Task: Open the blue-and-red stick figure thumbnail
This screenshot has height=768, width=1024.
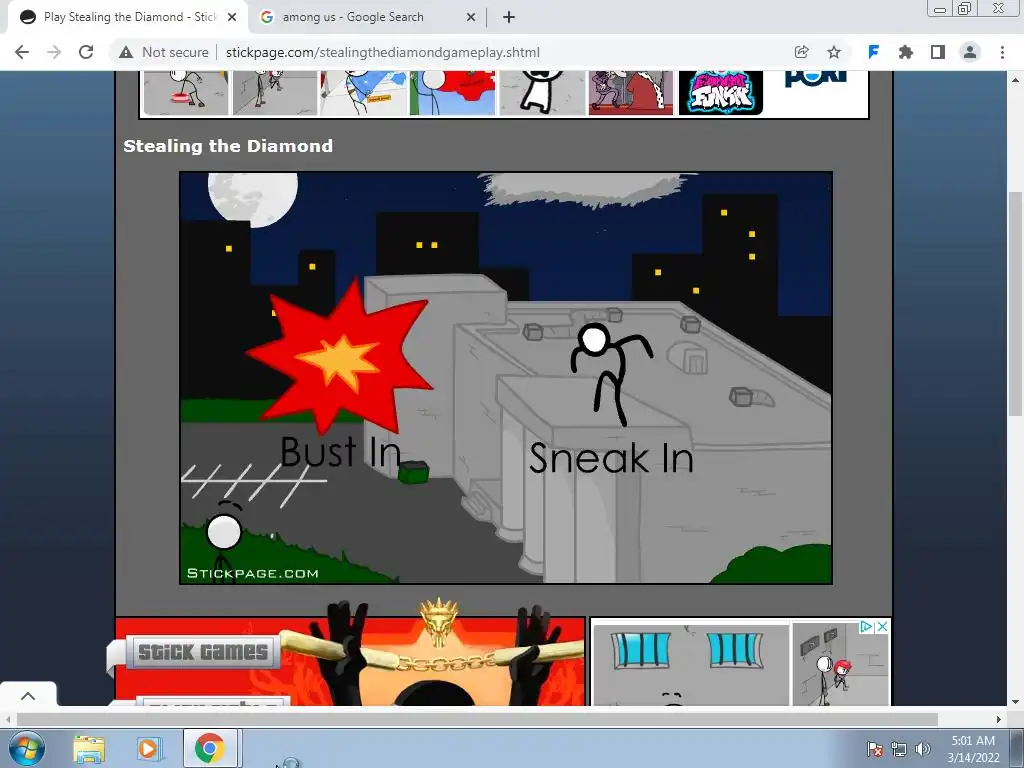Action: [453, 93]
